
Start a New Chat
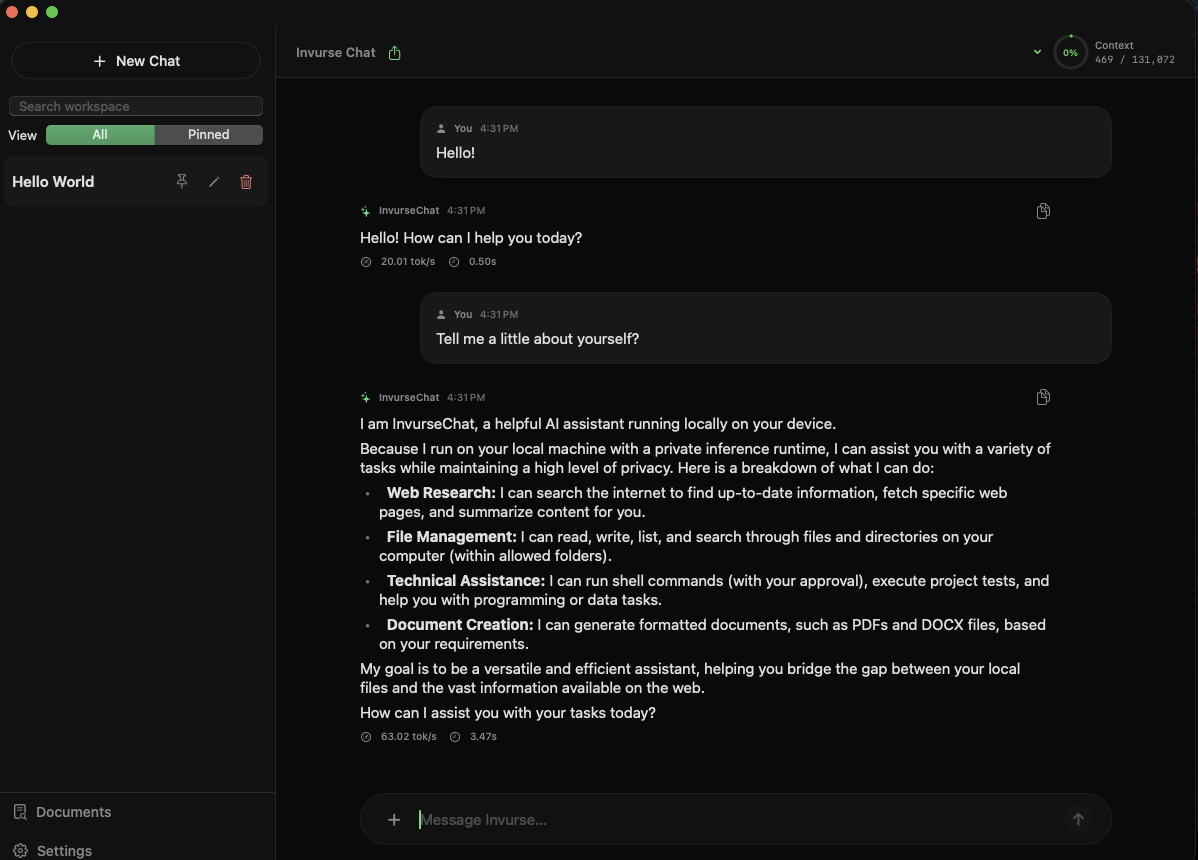[x=136, y=61]
